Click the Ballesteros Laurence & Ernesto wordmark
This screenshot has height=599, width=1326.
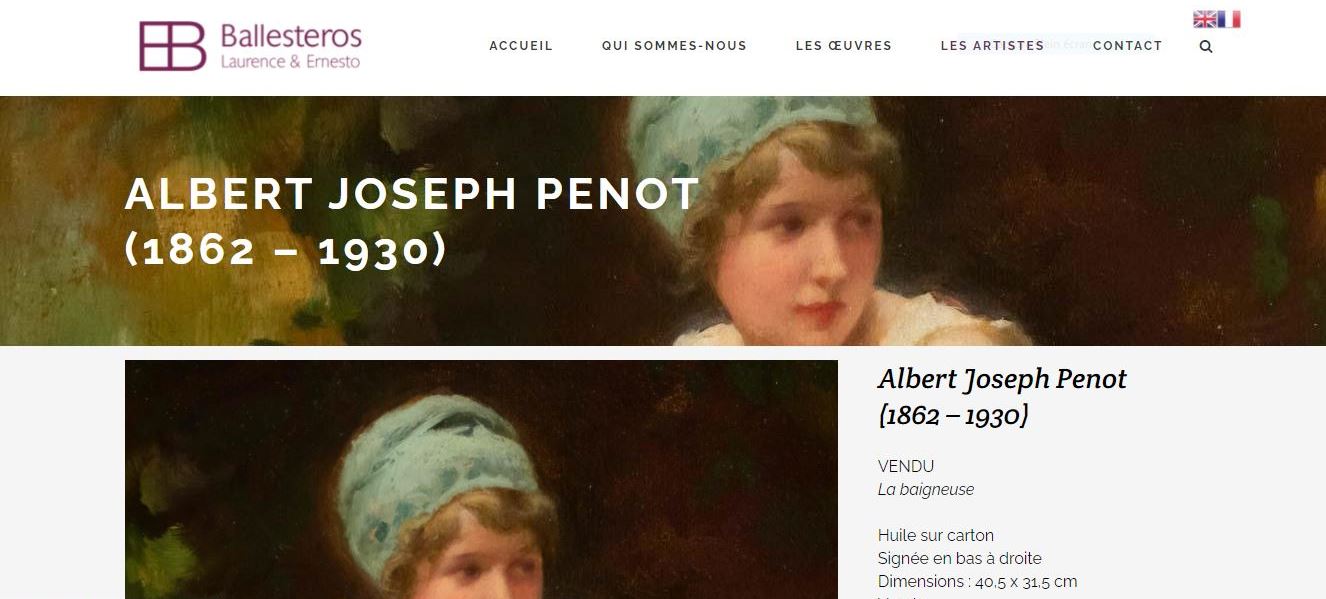tap(290, 47)
